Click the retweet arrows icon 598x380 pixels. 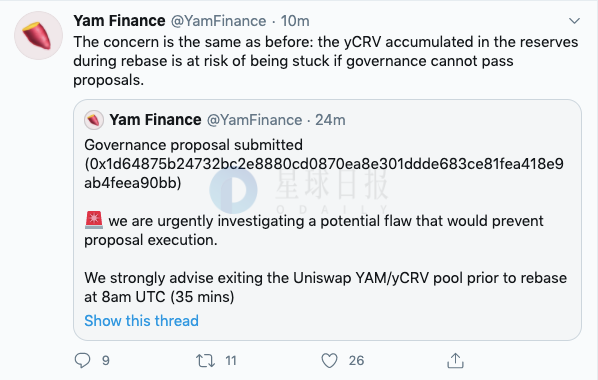pyautogui.click(x=205, y=361)
